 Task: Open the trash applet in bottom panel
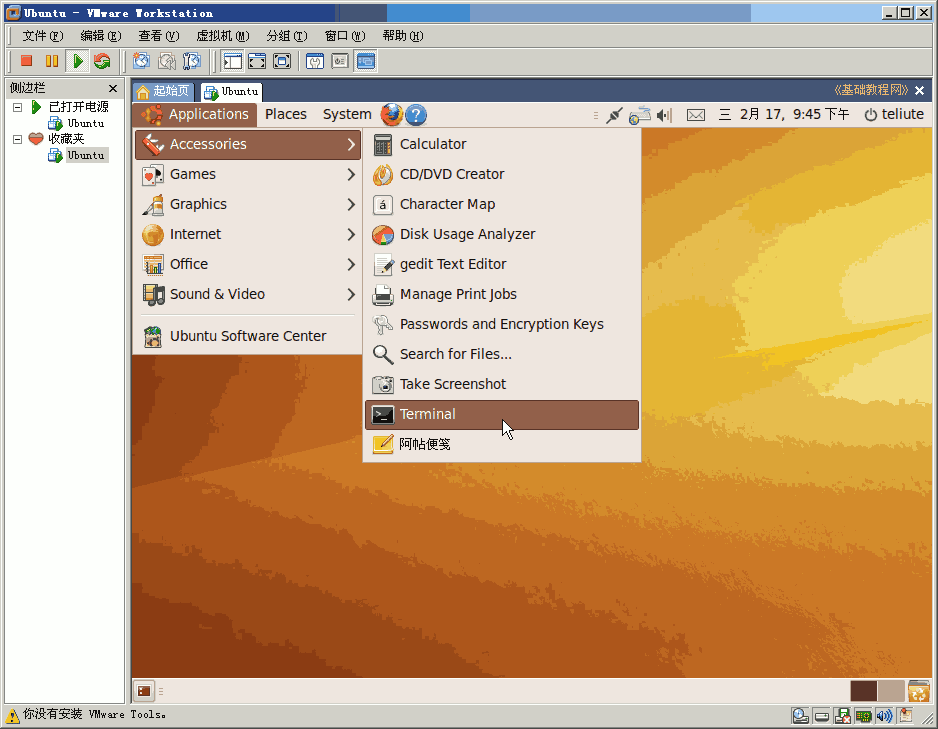(x=919, y=691)
